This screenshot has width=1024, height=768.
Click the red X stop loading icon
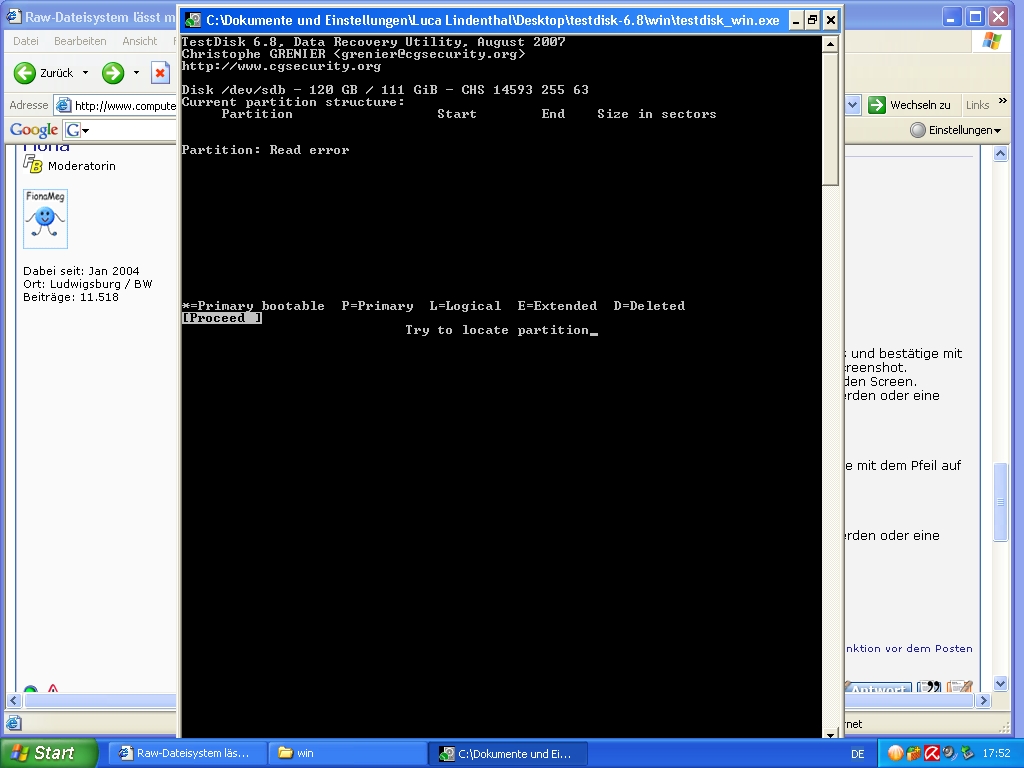tap(160, 73)
